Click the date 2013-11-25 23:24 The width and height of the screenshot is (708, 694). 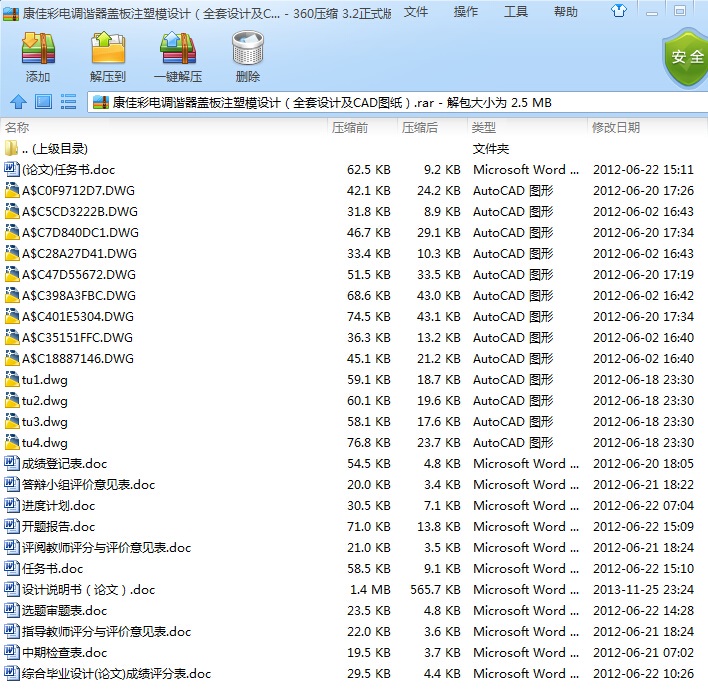click(643, 589)
